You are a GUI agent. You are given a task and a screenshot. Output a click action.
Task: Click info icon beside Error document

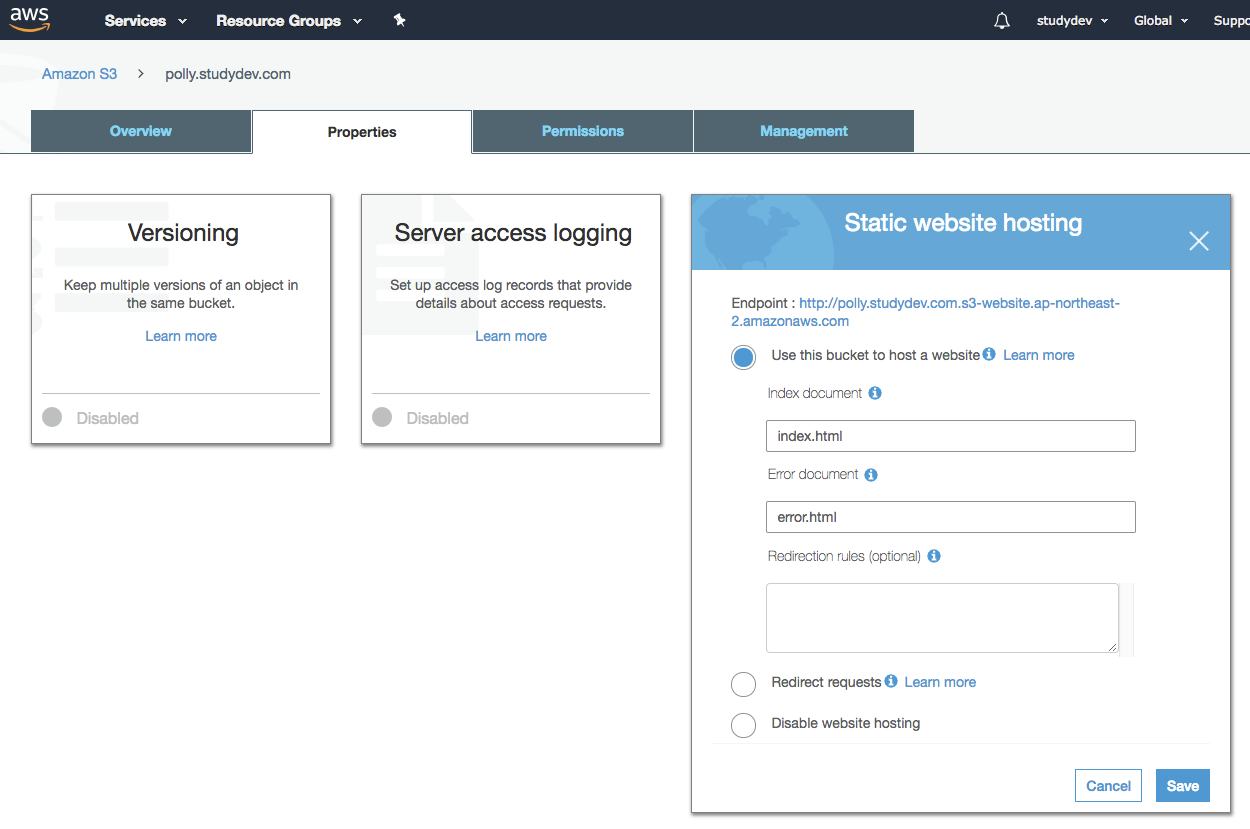(x=871, y=475)
